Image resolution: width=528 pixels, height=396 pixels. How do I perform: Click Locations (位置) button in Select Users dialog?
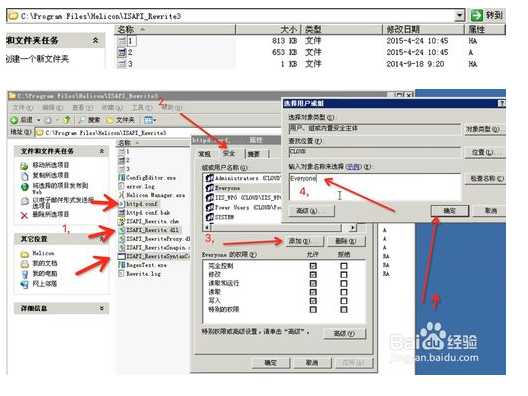(484, 153)
